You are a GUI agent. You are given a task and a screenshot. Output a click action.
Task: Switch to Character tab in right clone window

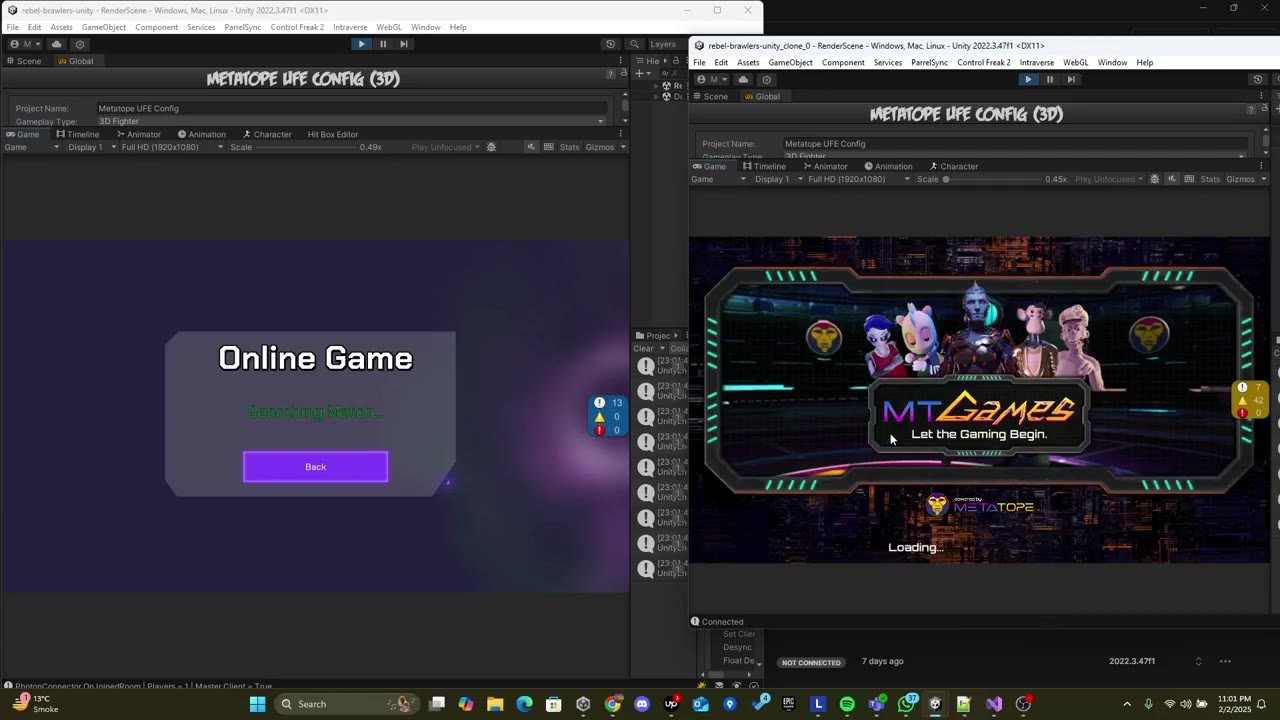tap(954, 166)
